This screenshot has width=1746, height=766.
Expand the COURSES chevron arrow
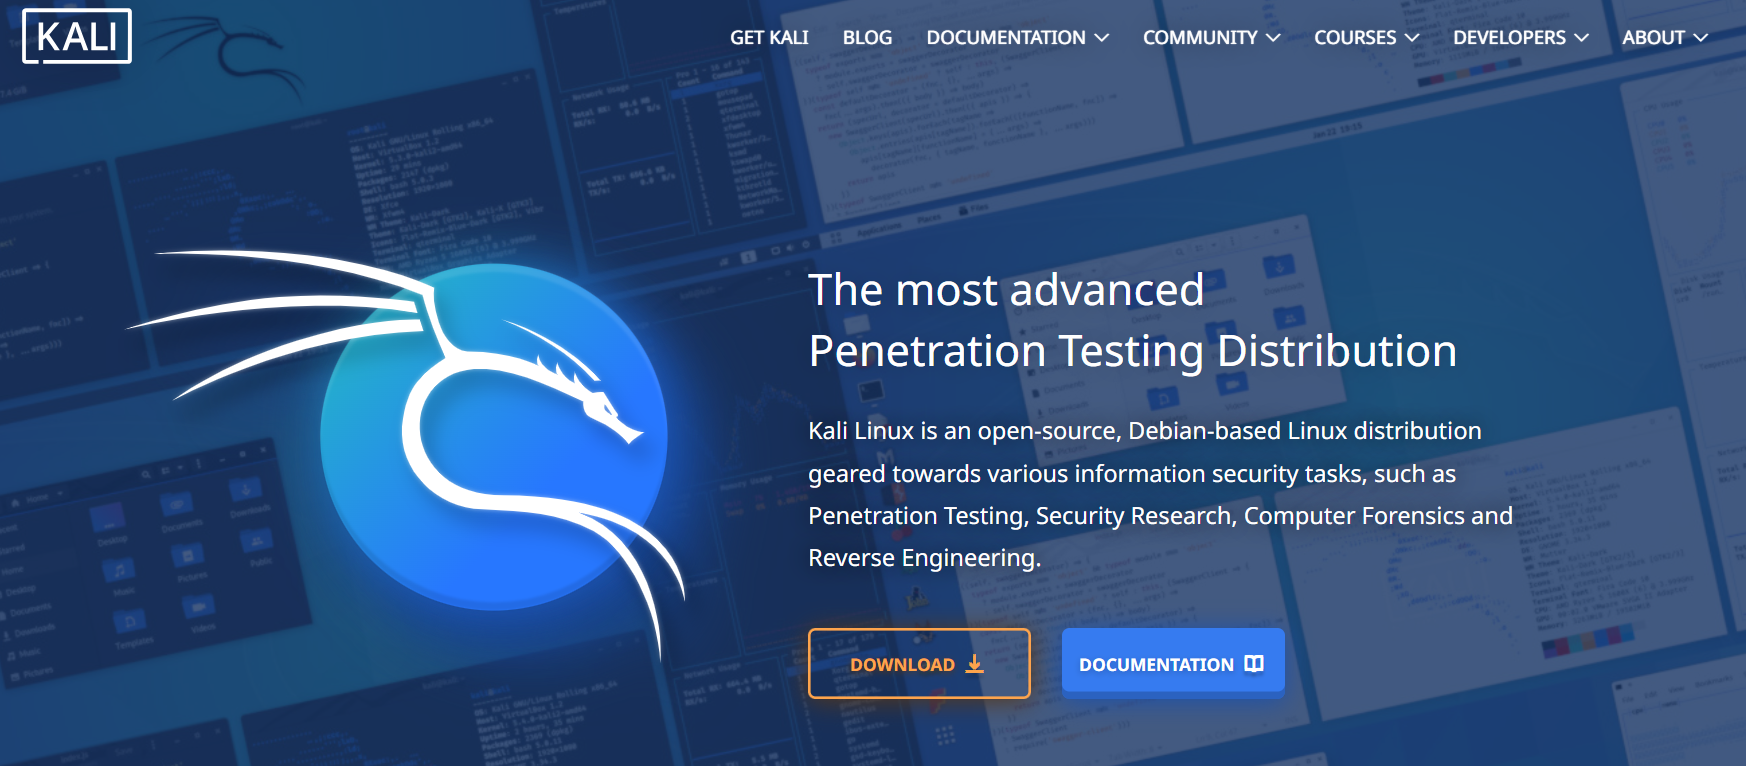pyautogui.click(x=1412, y=37)
